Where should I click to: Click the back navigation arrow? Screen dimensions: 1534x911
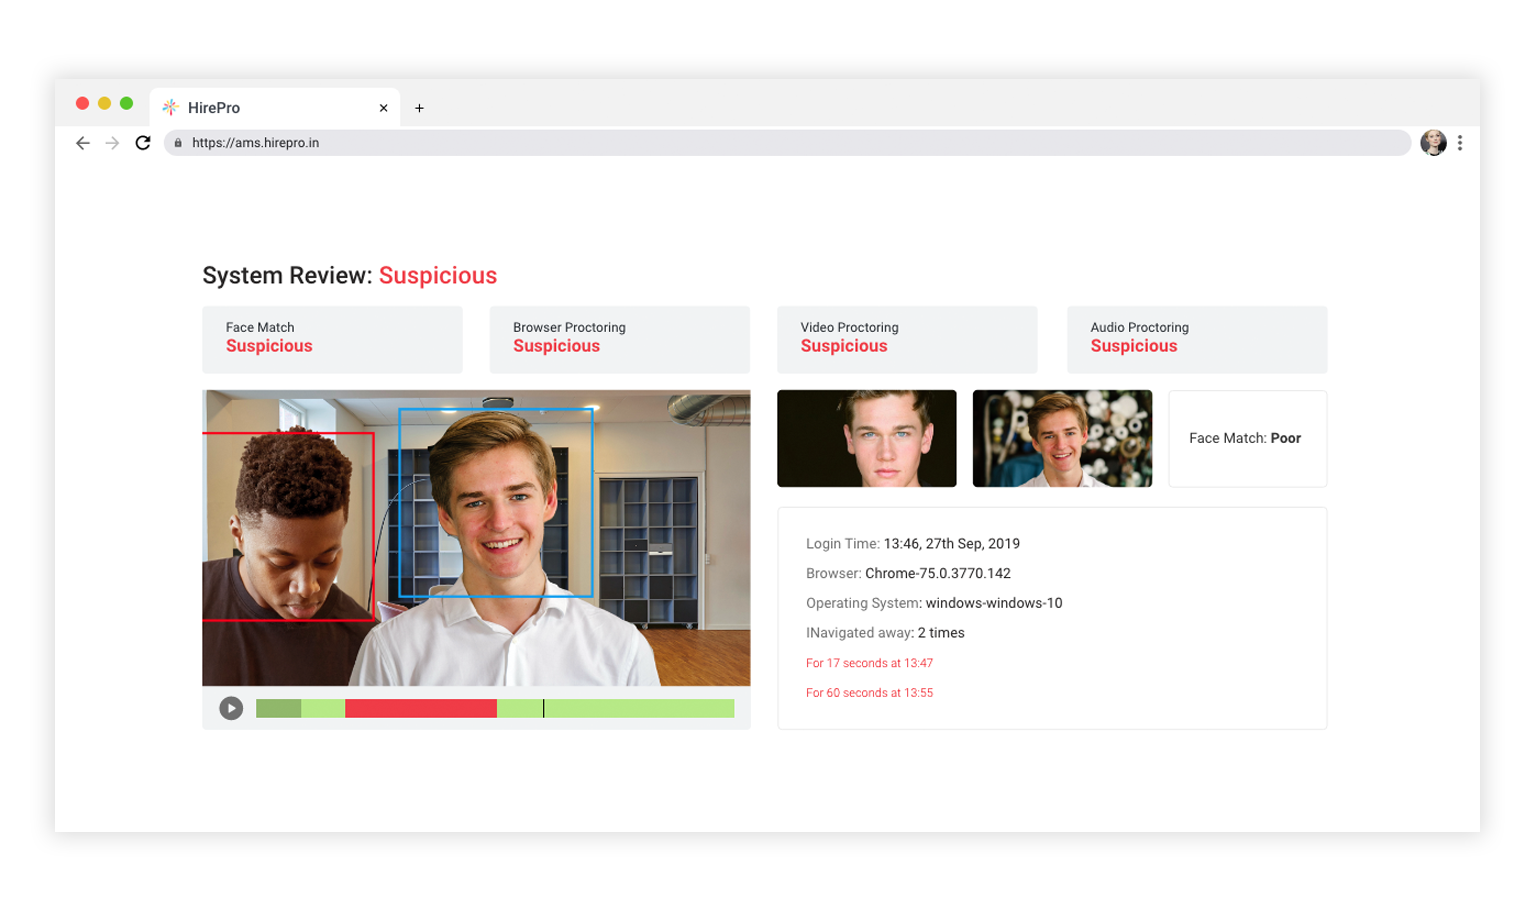pos(82,143)
